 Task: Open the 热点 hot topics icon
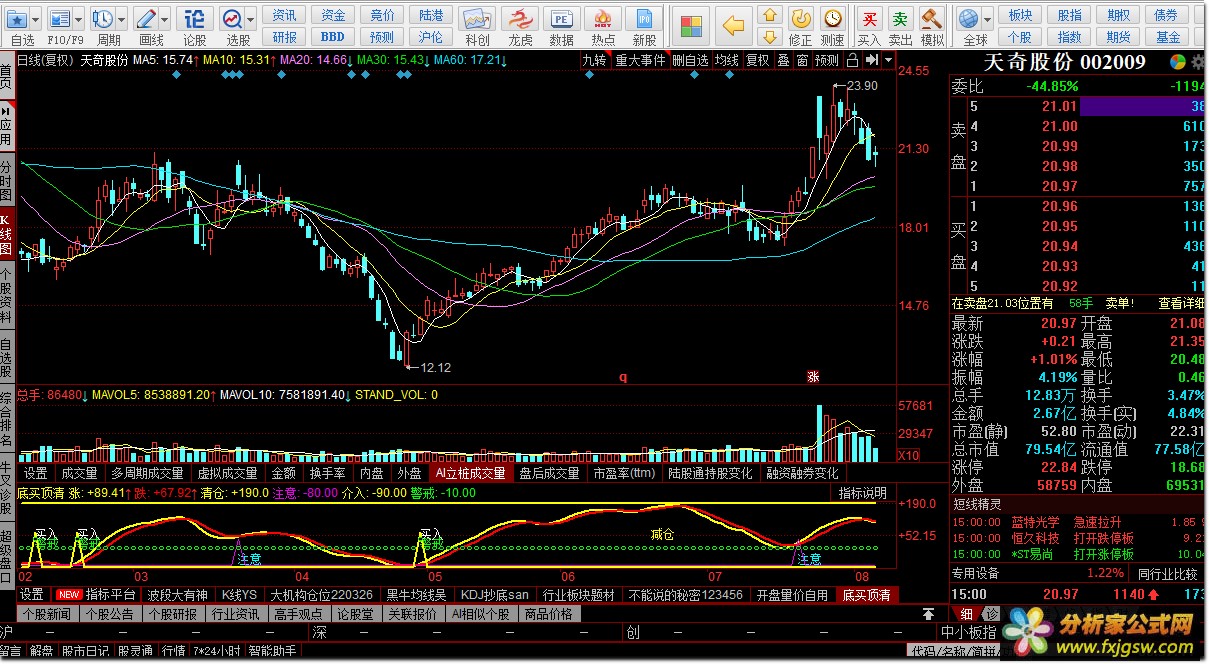[603, 20]
